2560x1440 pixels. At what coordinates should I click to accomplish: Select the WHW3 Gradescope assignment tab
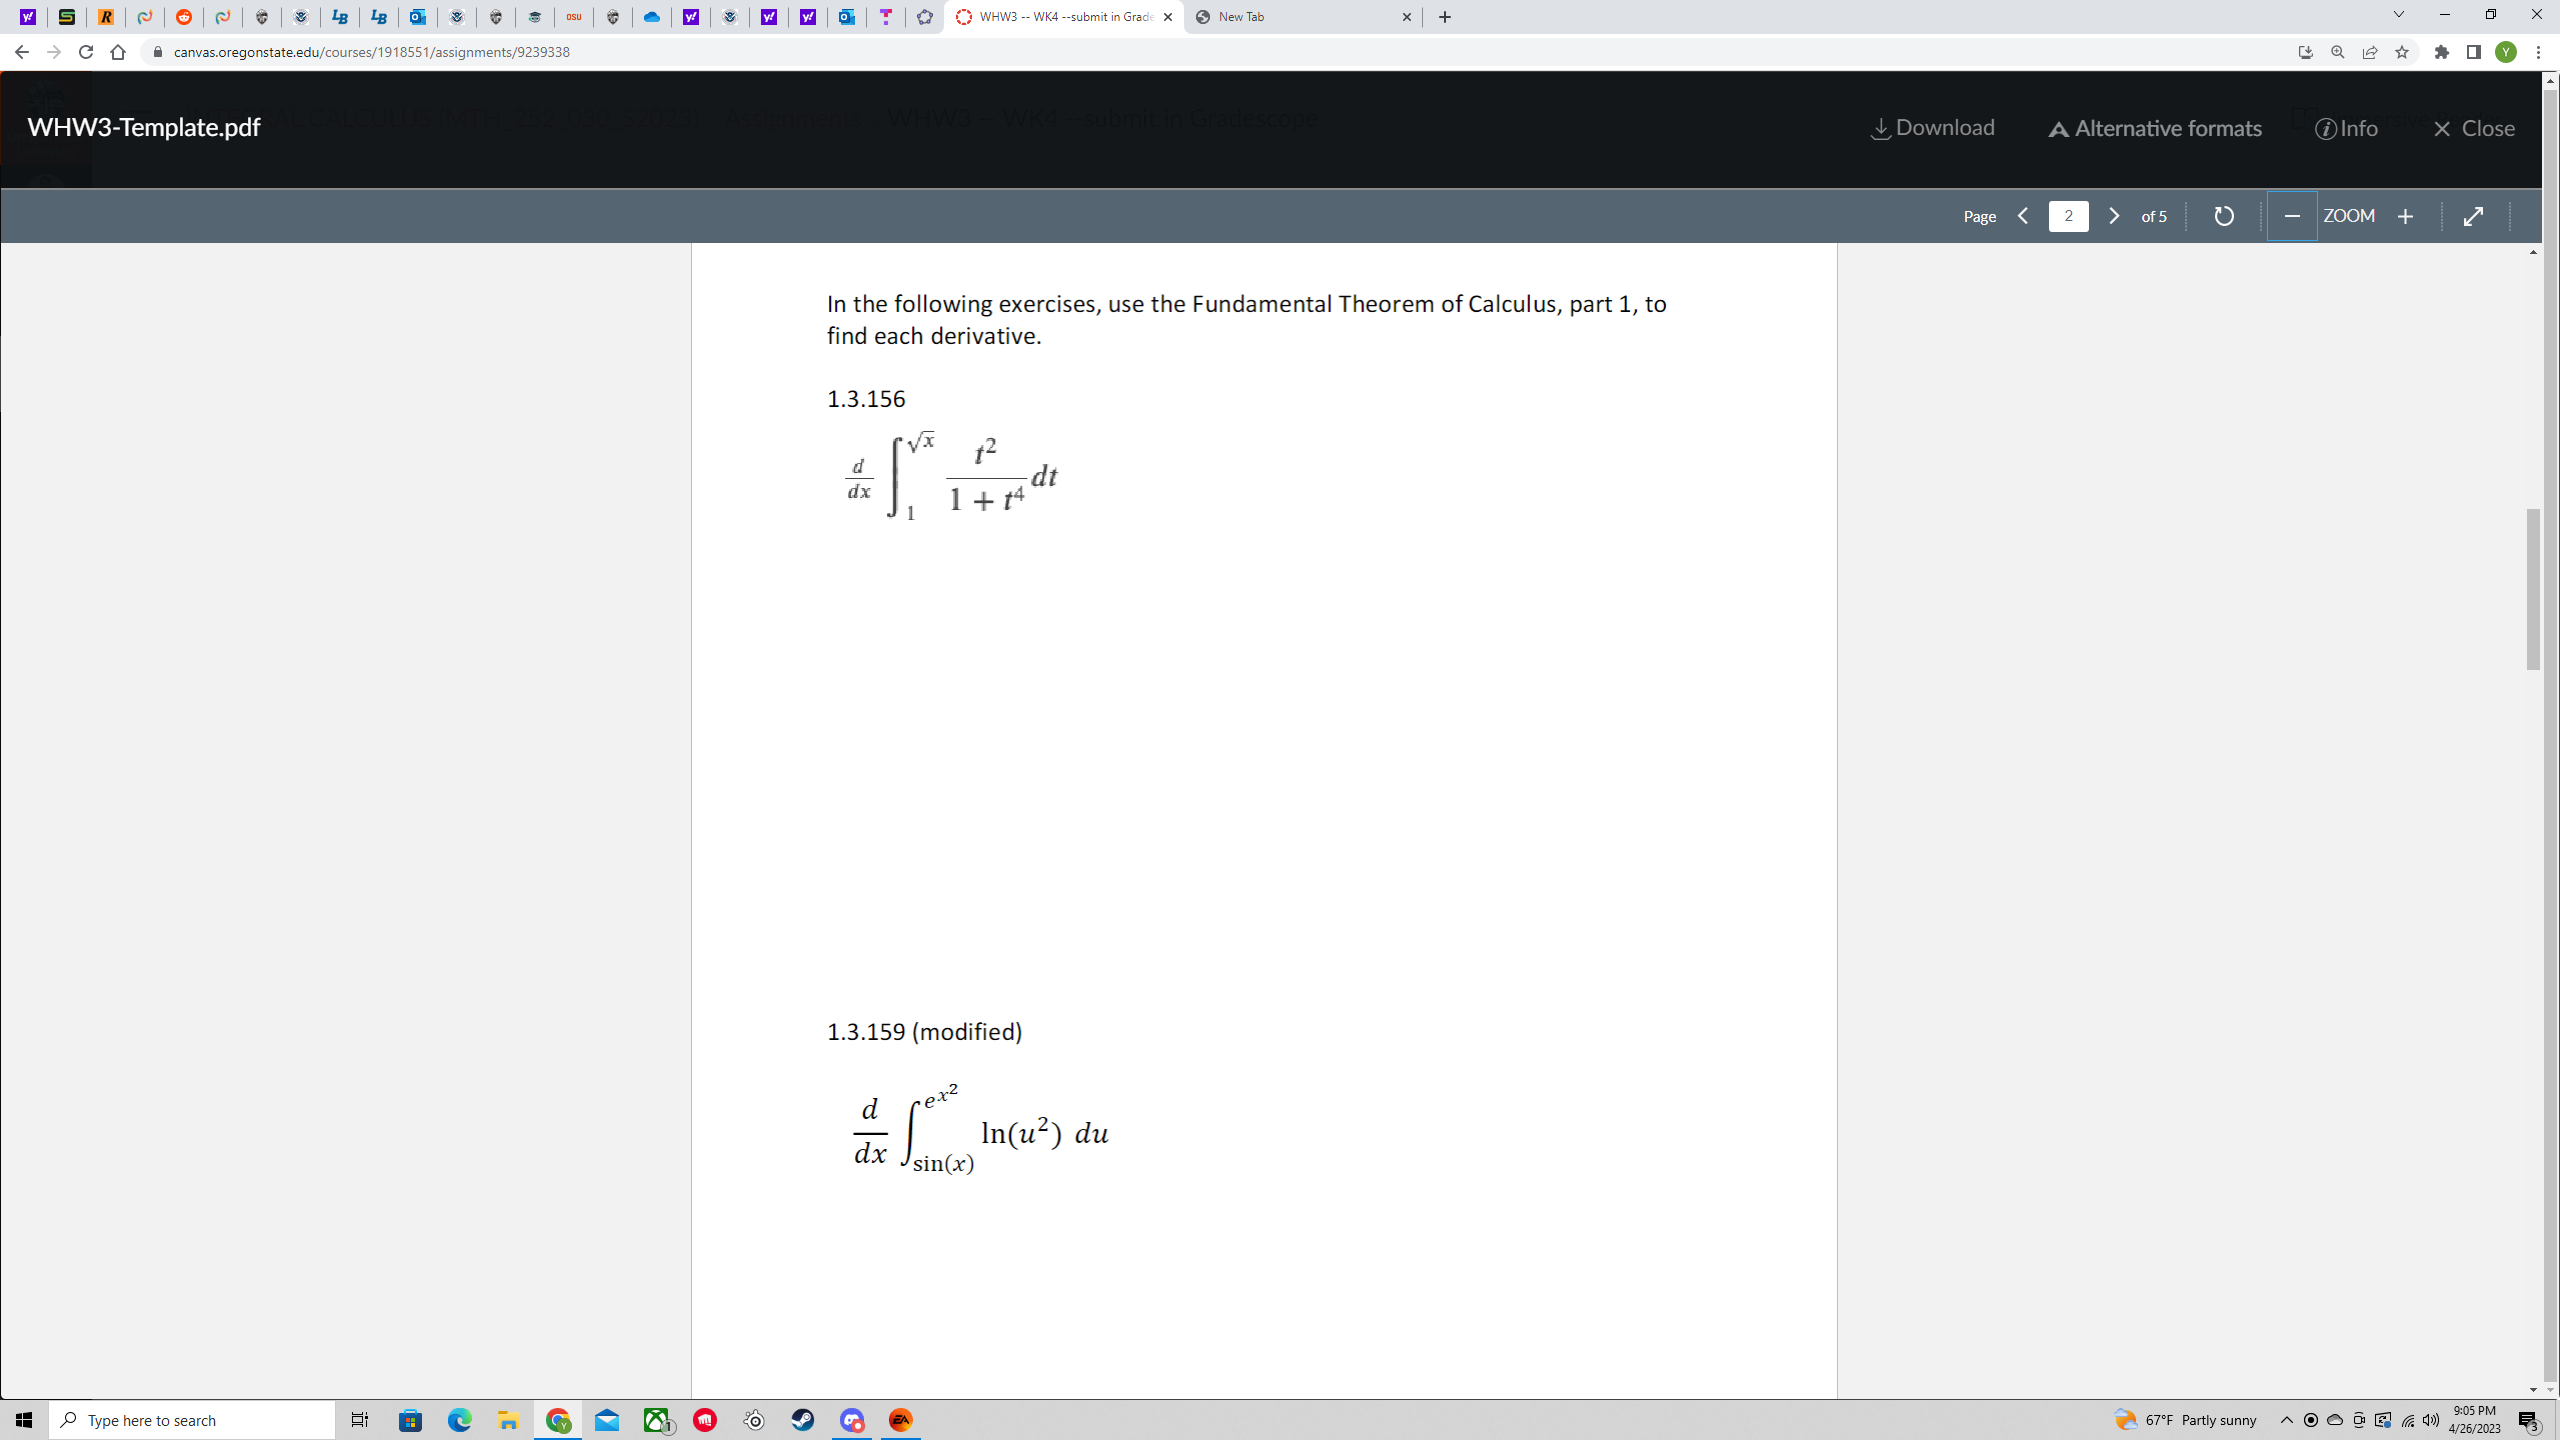pos(1060,17)
